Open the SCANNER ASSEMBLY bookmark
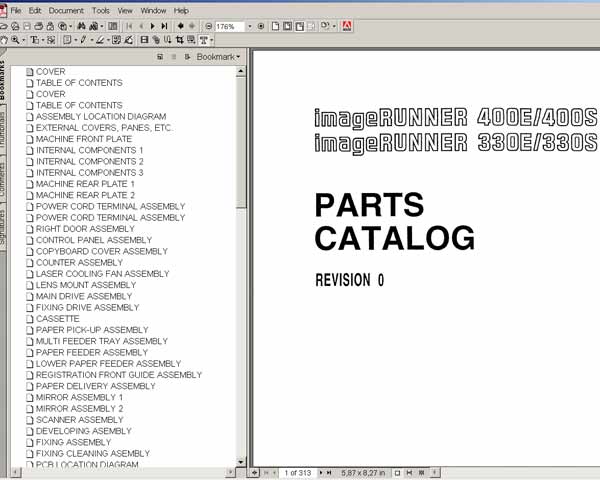Image resolution: width=600 pixels, height=480 pixels. (x=80, y=420)
